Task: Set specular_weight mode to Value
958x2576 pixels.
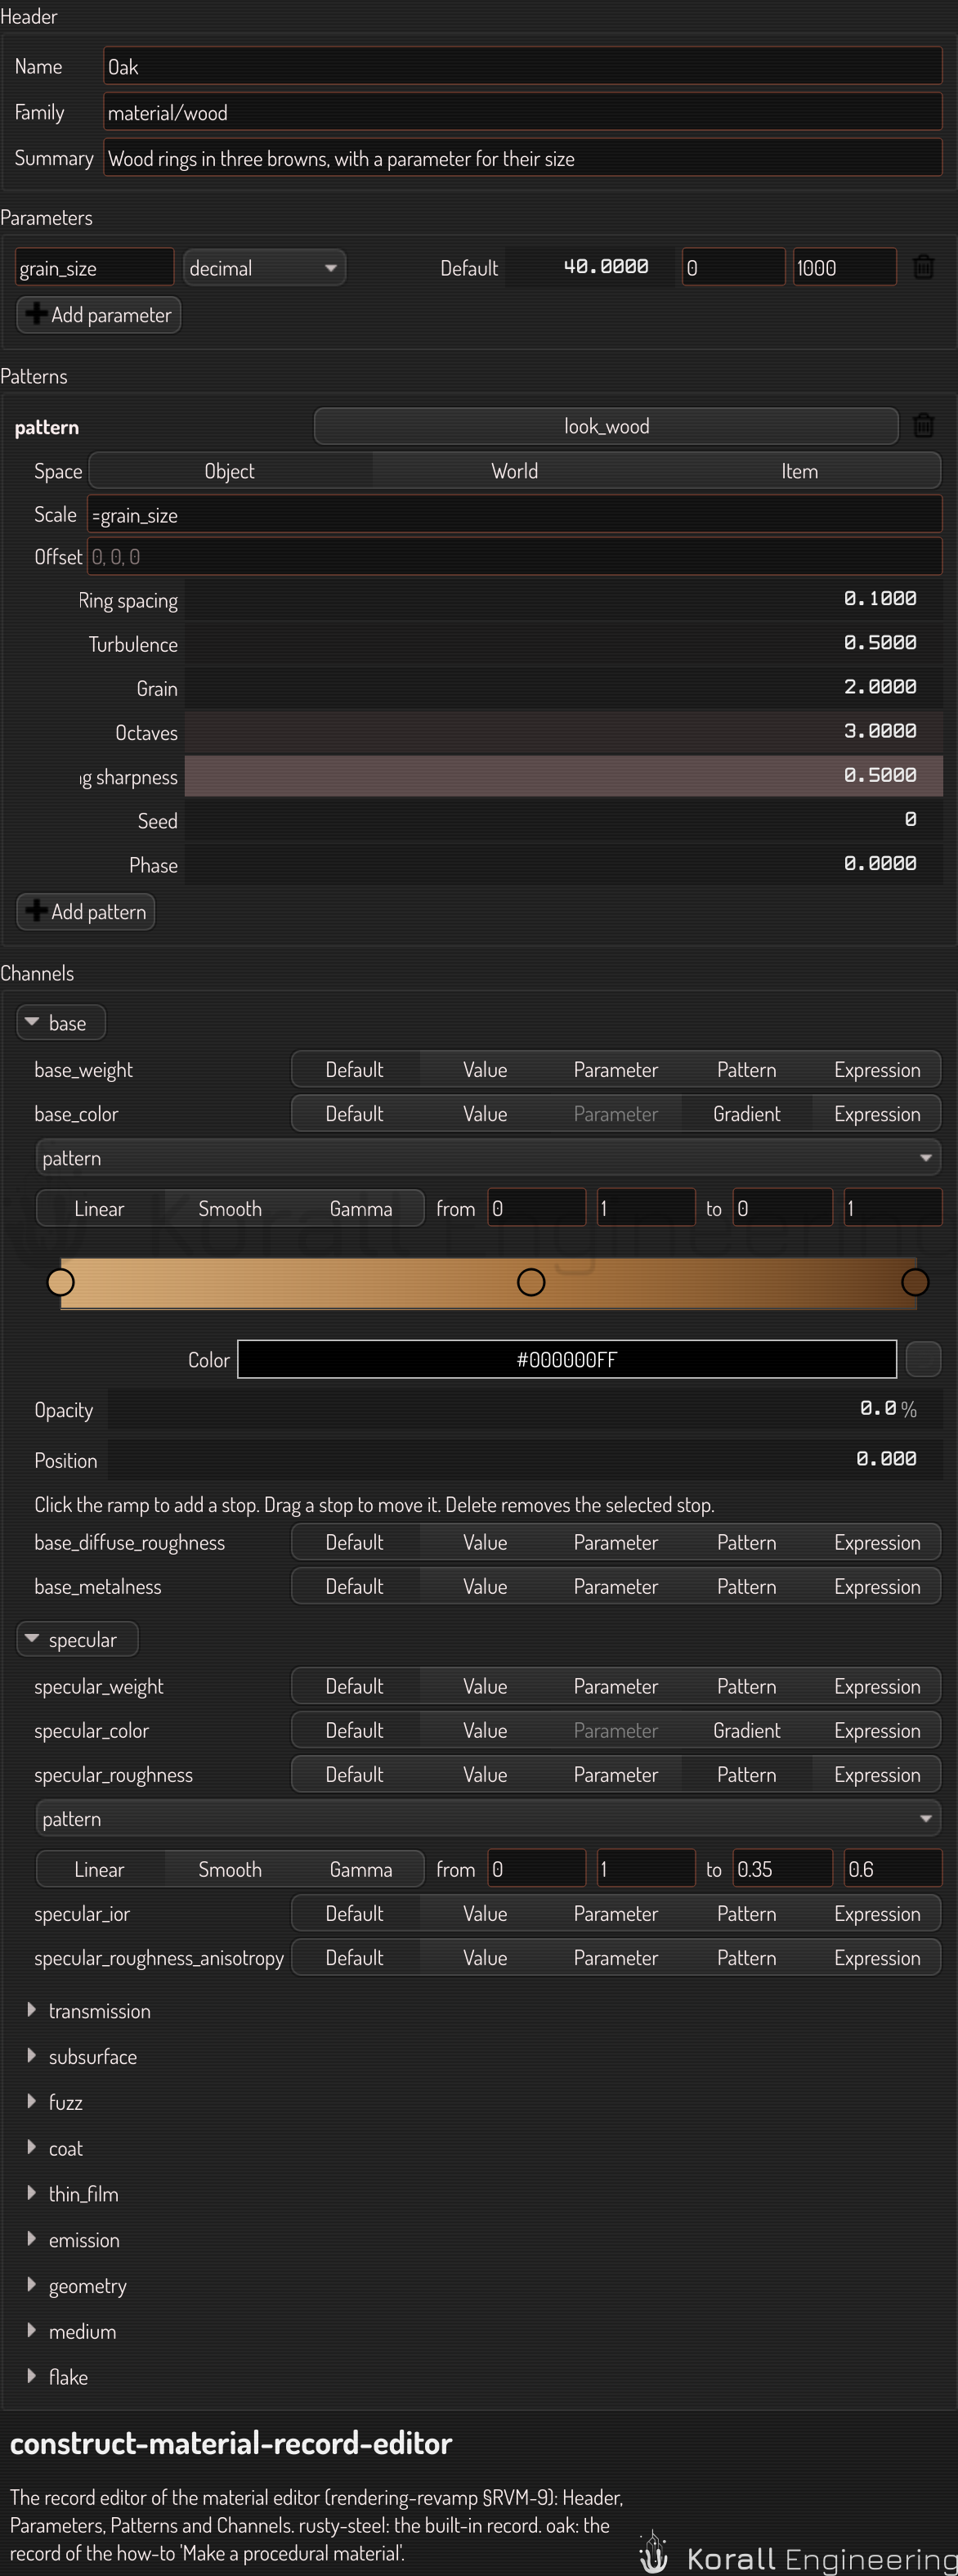Action: (485, 1687)
